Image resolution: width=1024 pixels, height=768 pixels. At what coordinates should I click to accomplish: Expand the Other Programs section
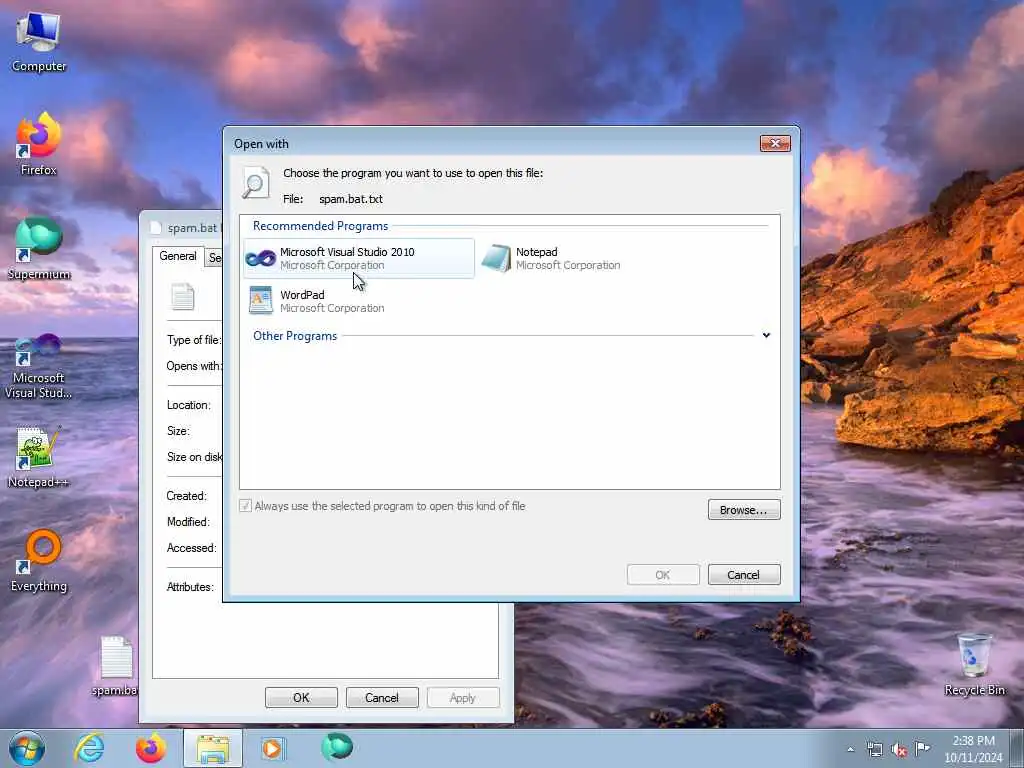pos(766,336)
